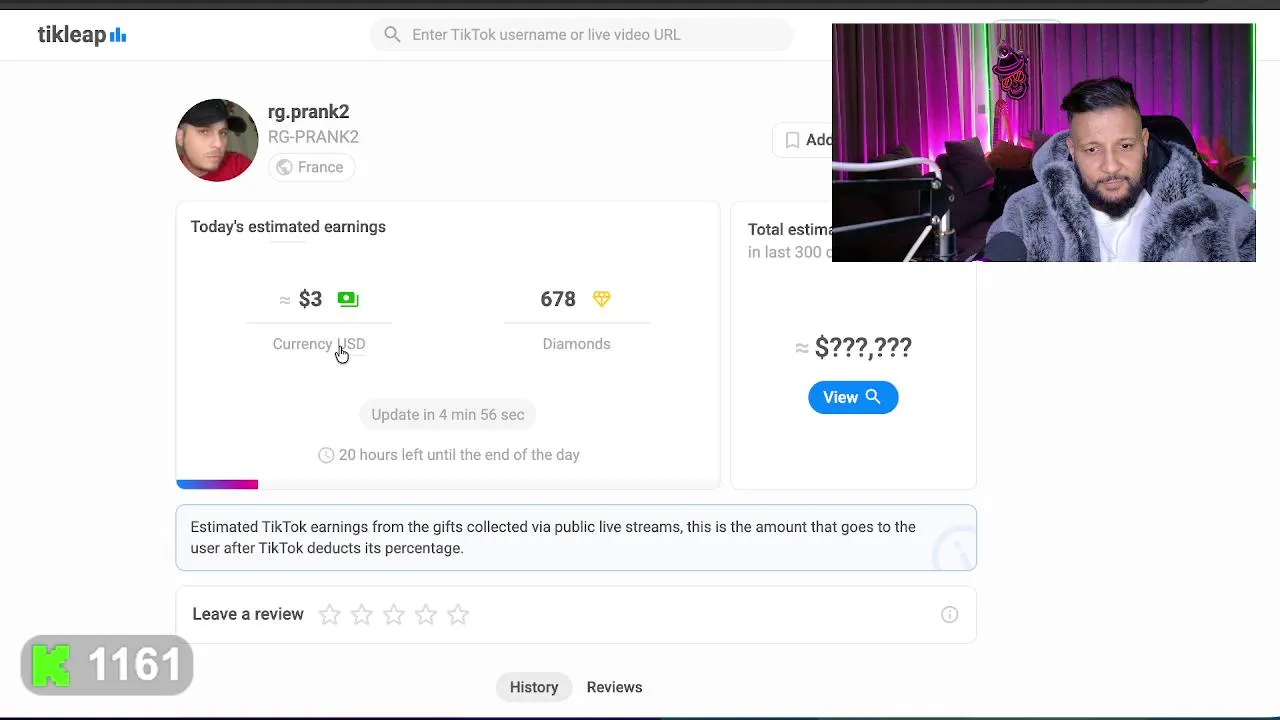Rate with the fifth star

point(458,615)
